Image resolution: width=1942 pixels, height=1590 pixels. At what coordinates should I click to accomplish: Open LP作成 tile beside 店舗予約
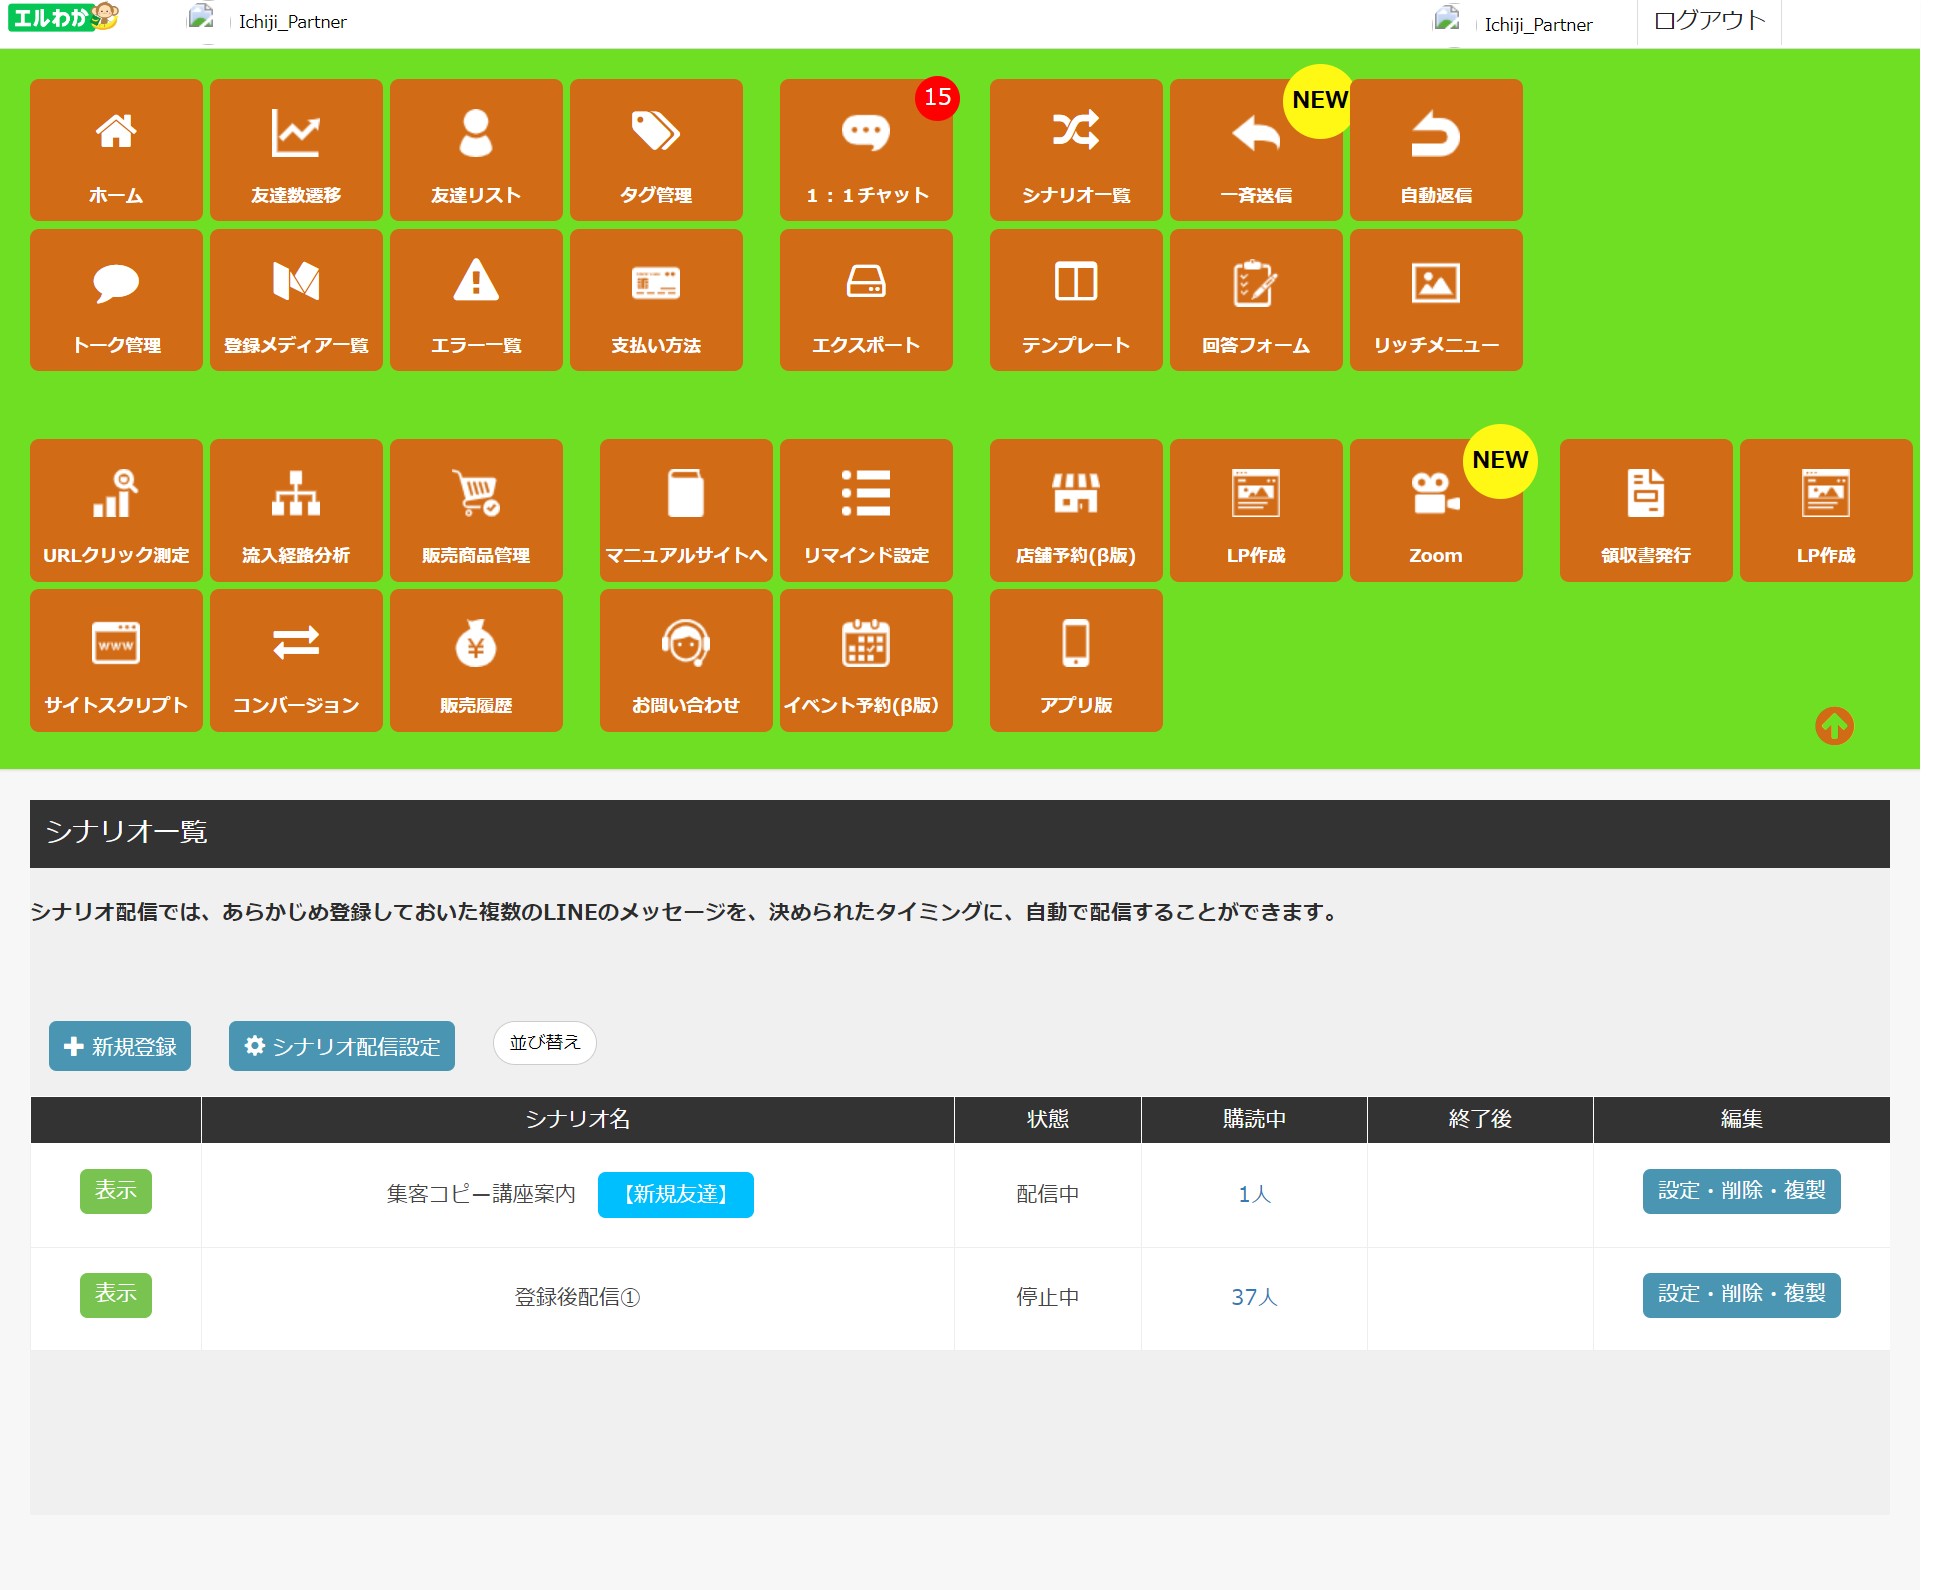1256,510
